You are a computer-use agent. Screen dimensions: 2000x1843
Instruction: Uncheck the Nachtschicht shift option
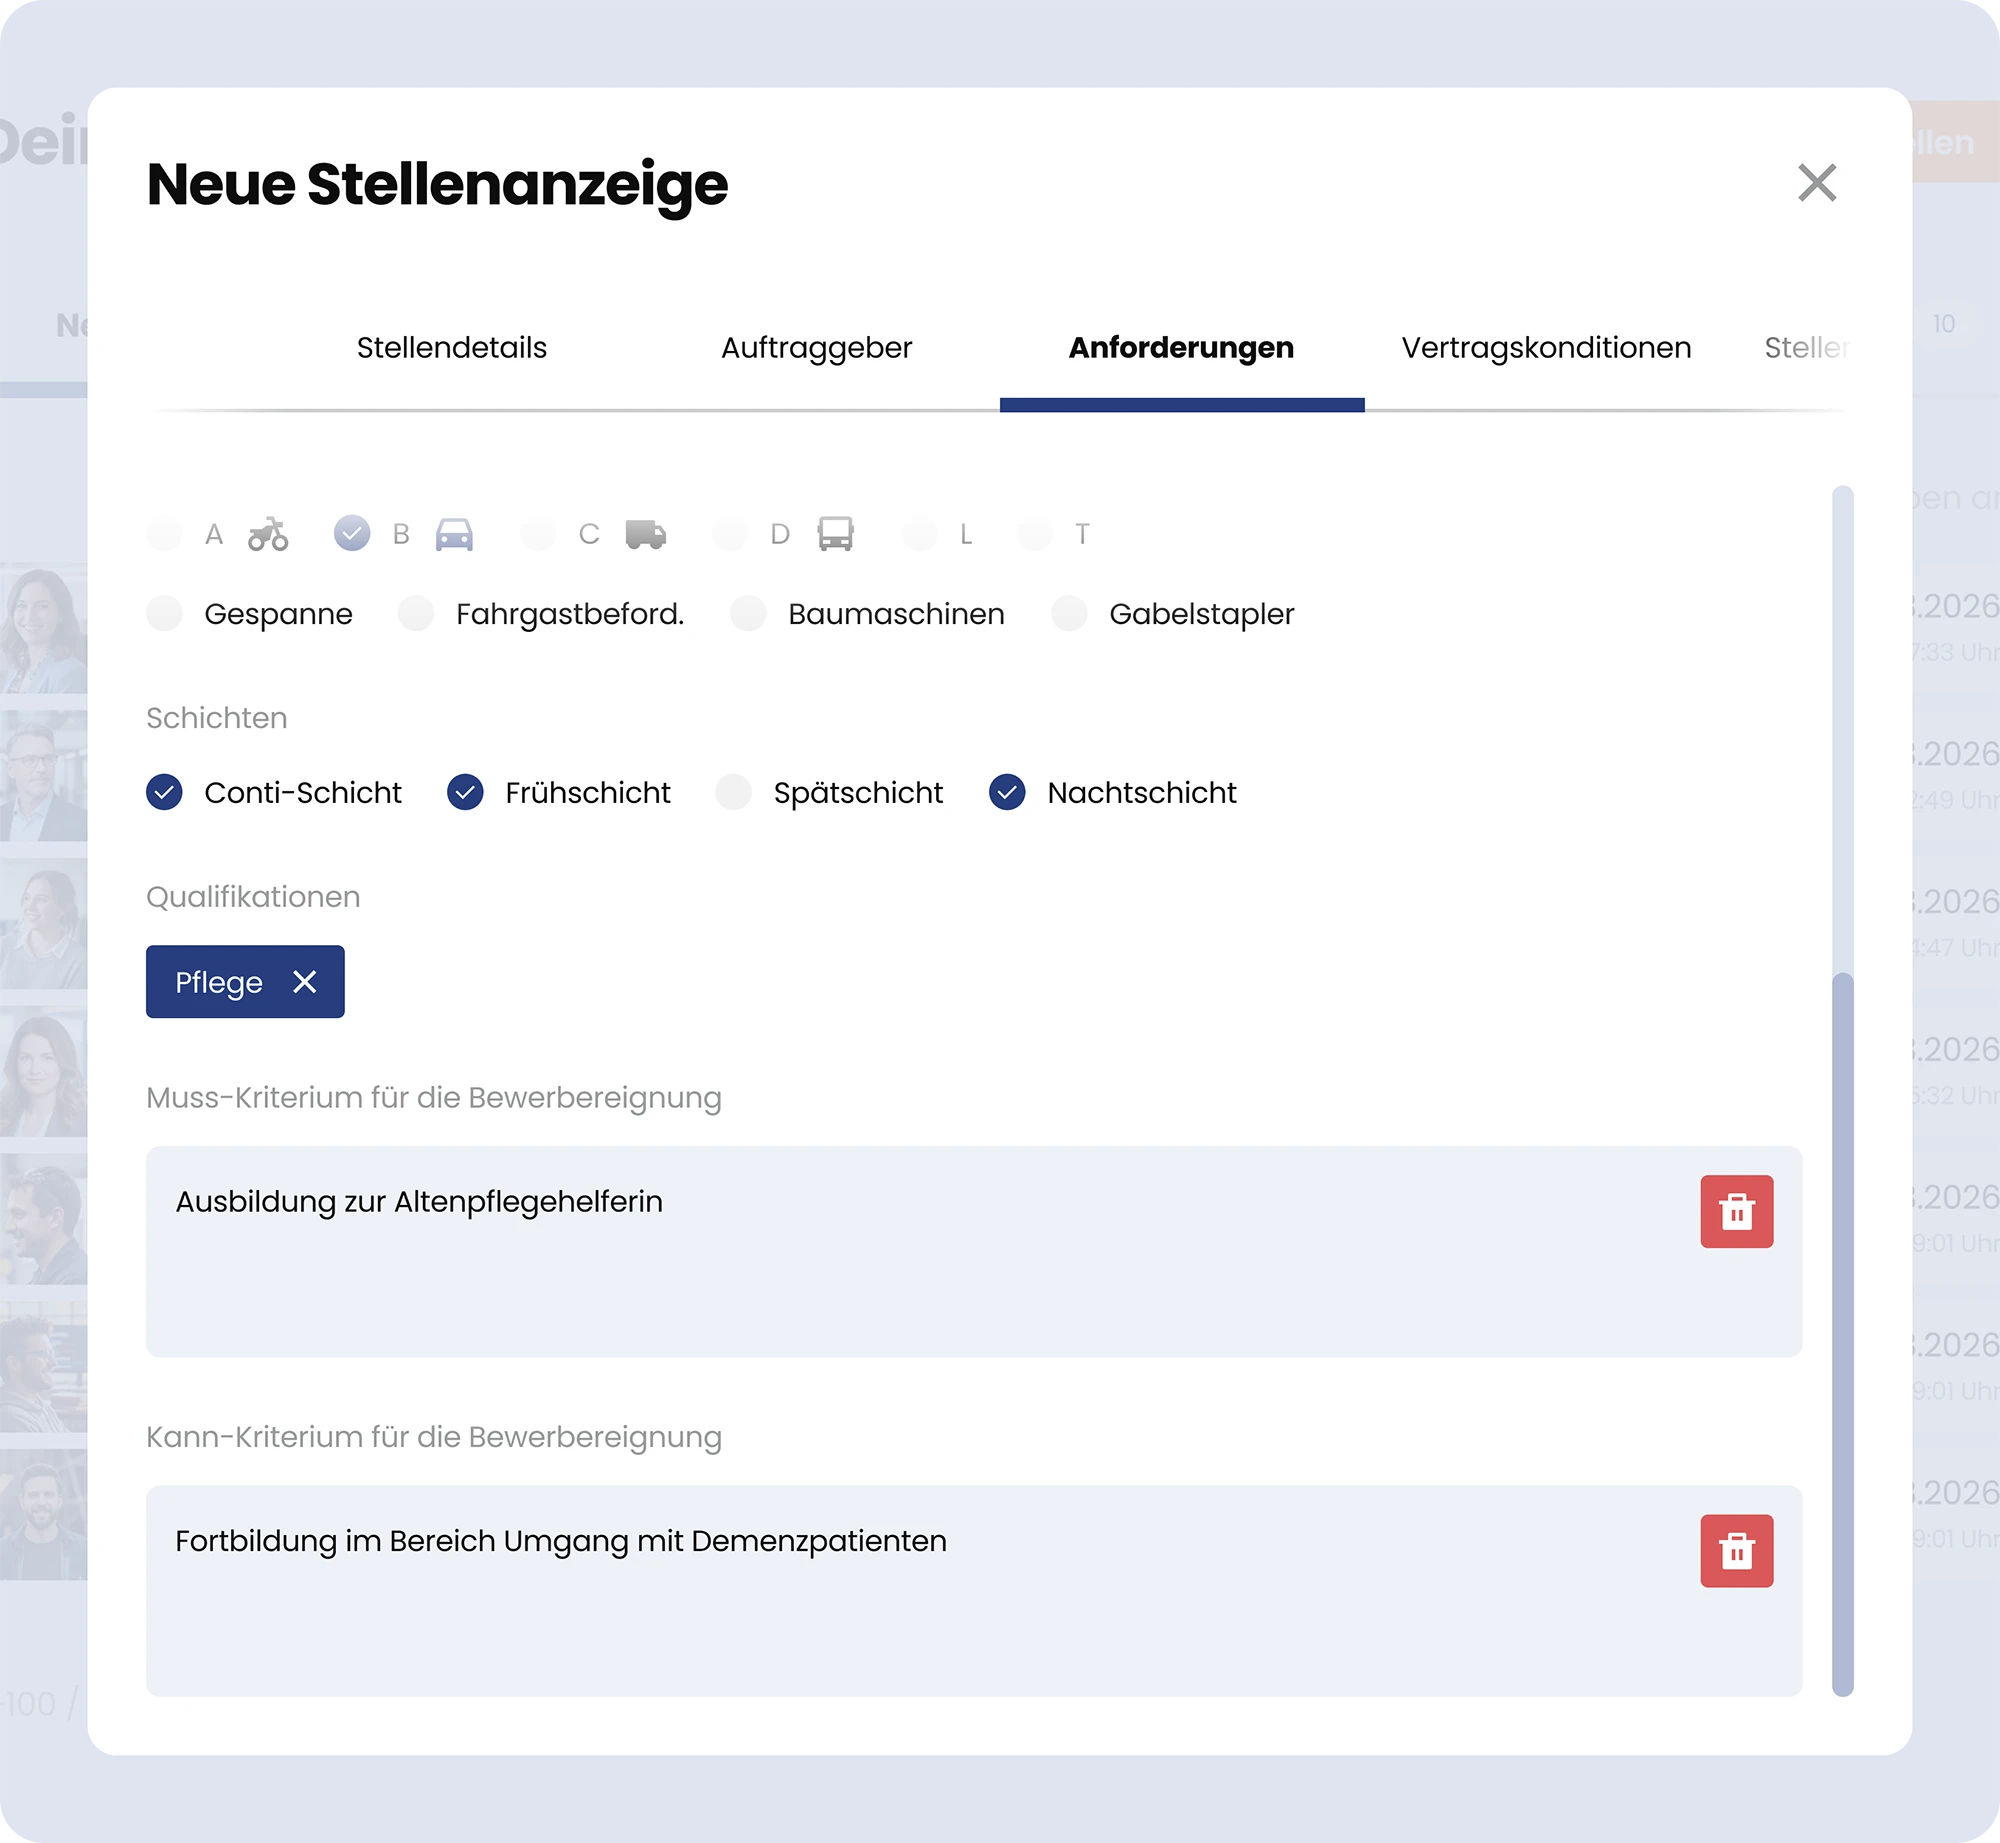1007,792
